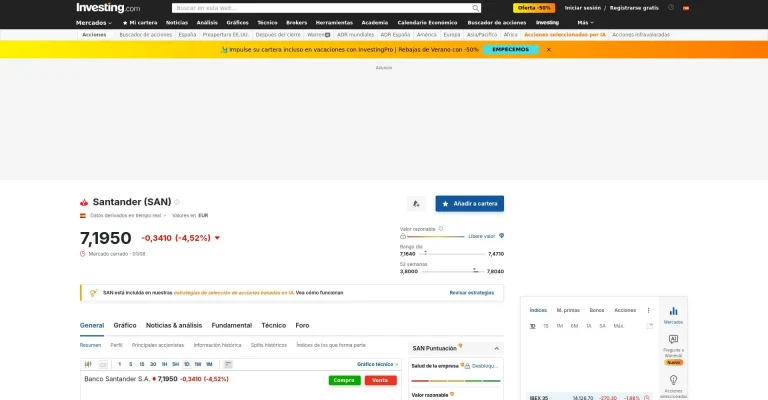Switch to the Gráfico tab
768x400 pixels.
pos(125,326)
